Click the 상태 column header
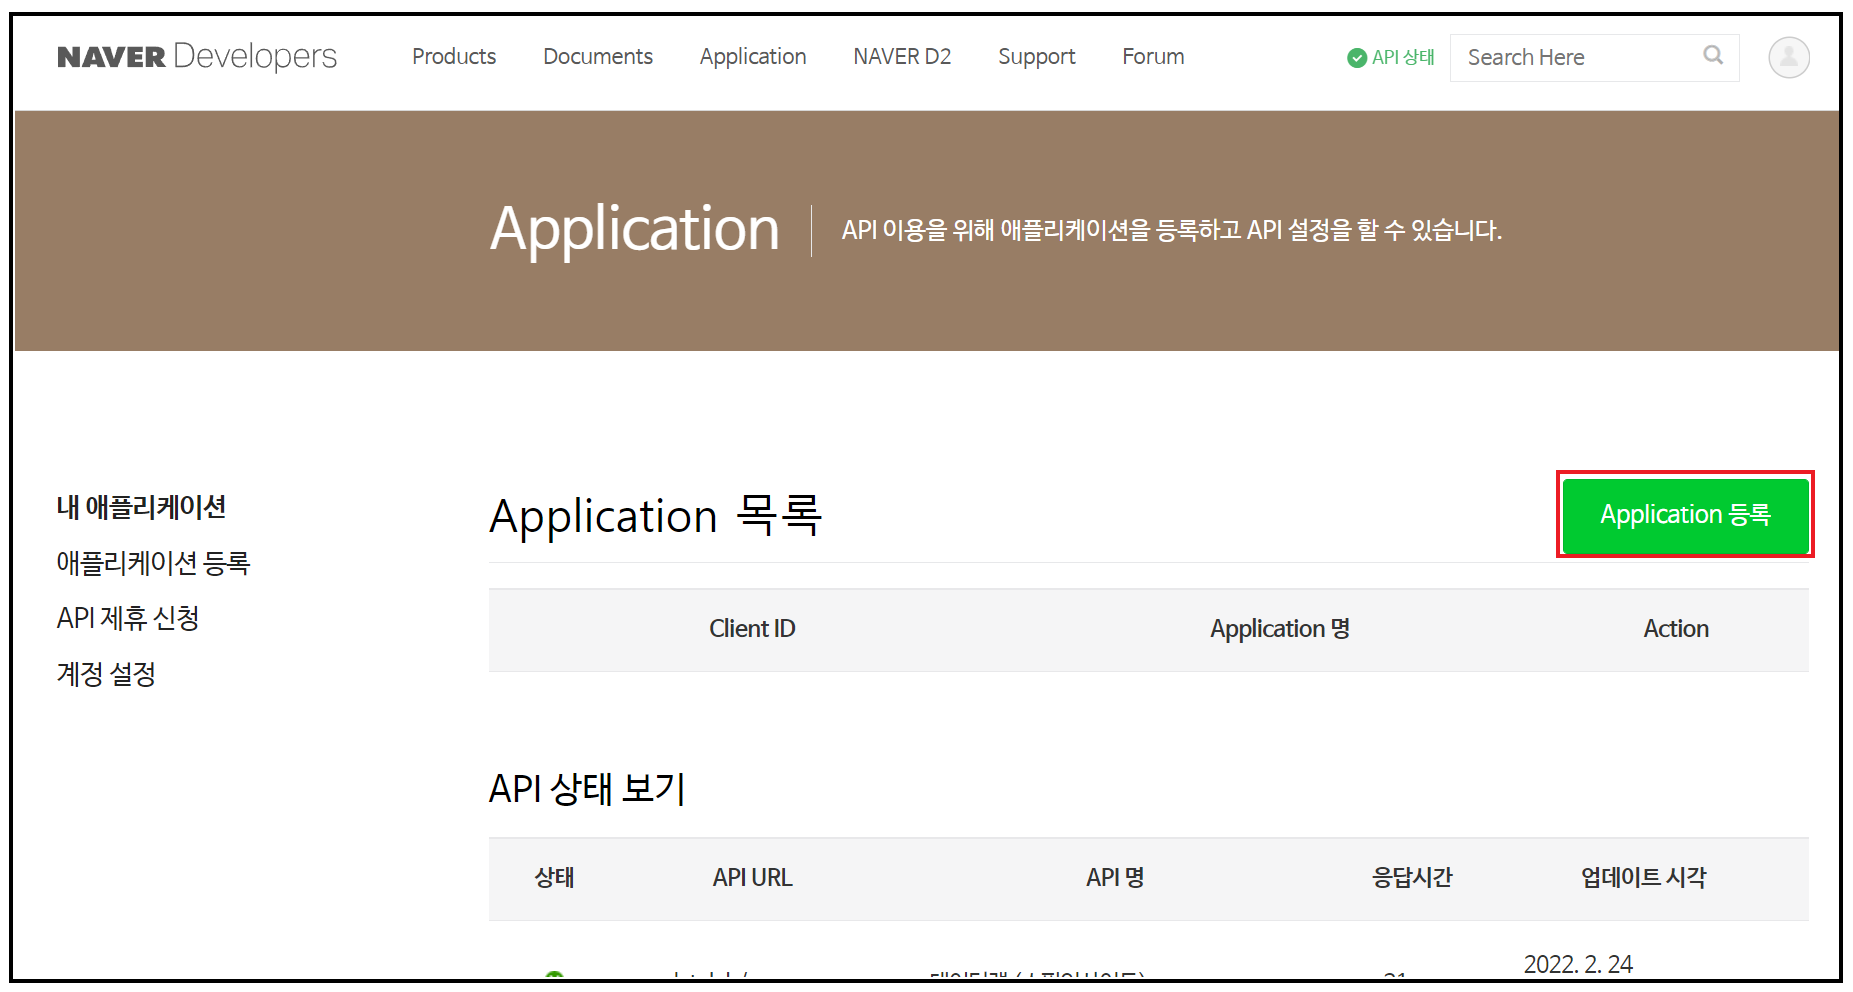Screen dimensions: 1853x992 tap(554, 878)
